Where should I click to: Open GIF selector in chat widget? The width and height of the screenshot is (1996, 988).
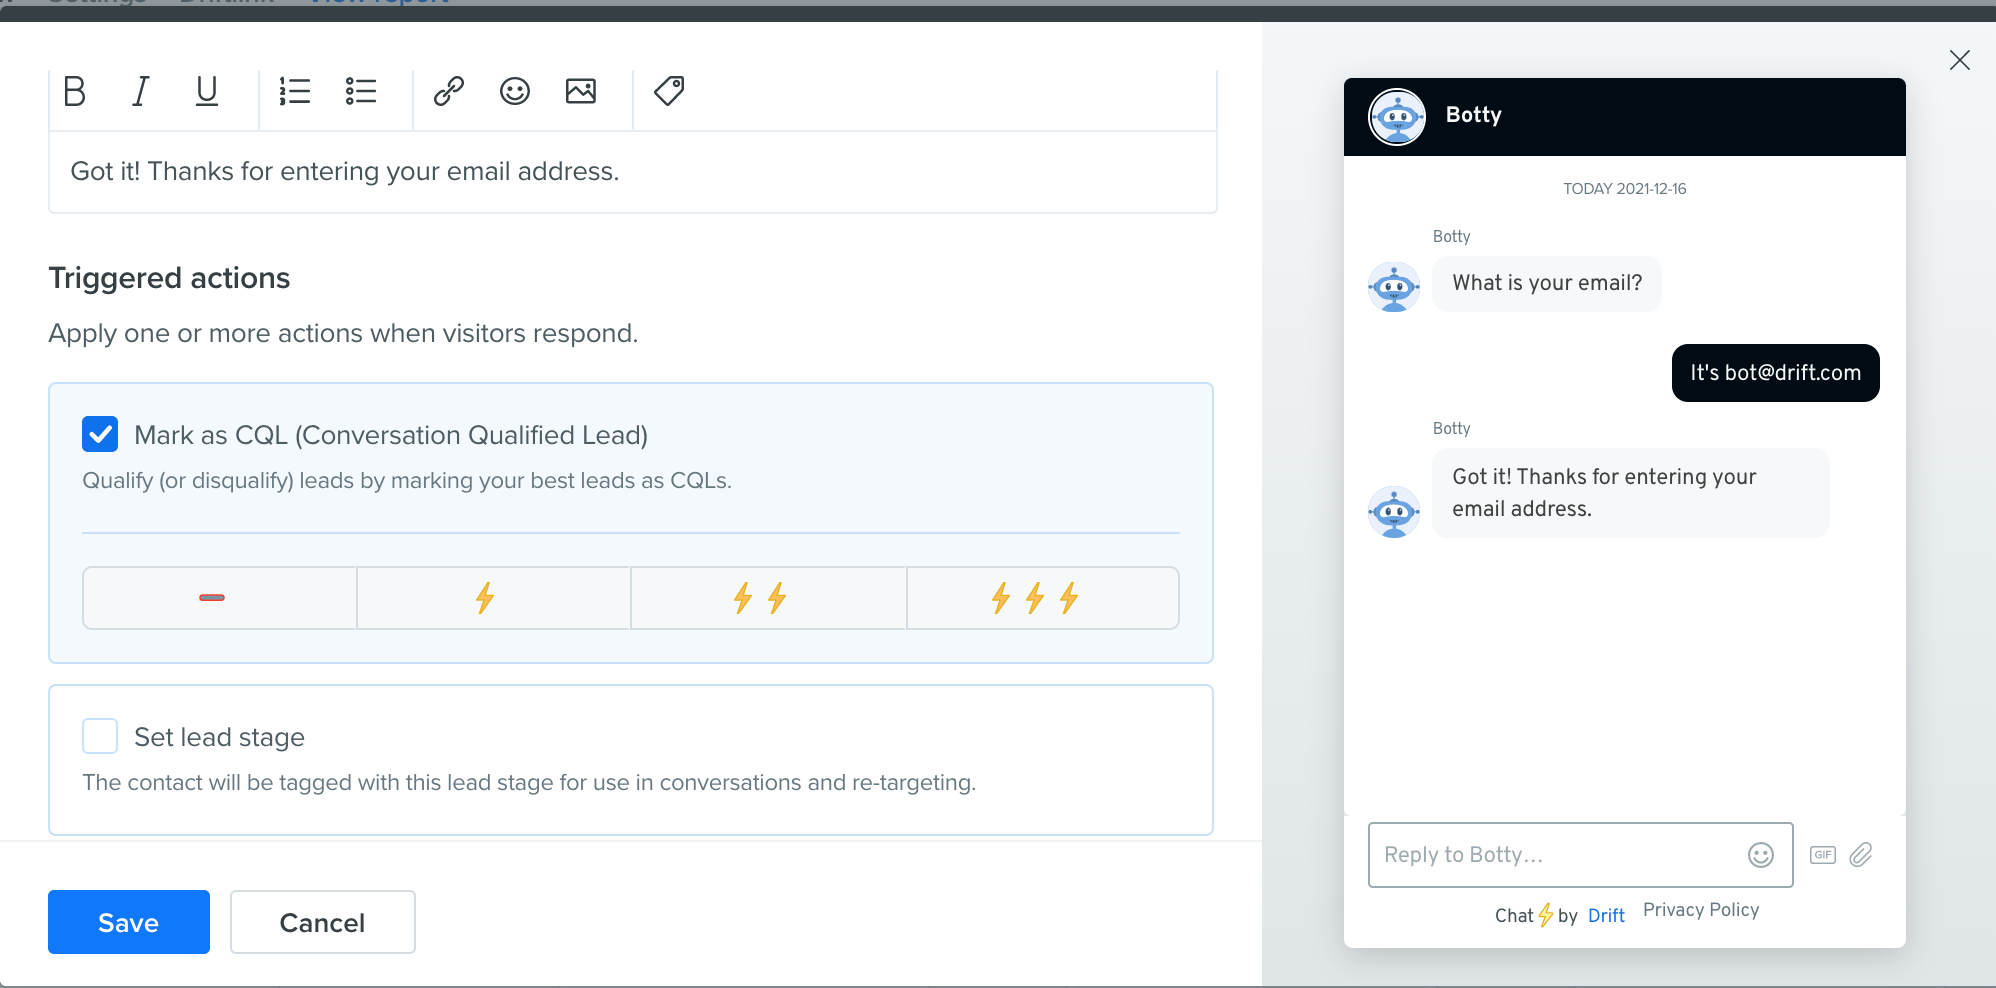point(1823,855)
